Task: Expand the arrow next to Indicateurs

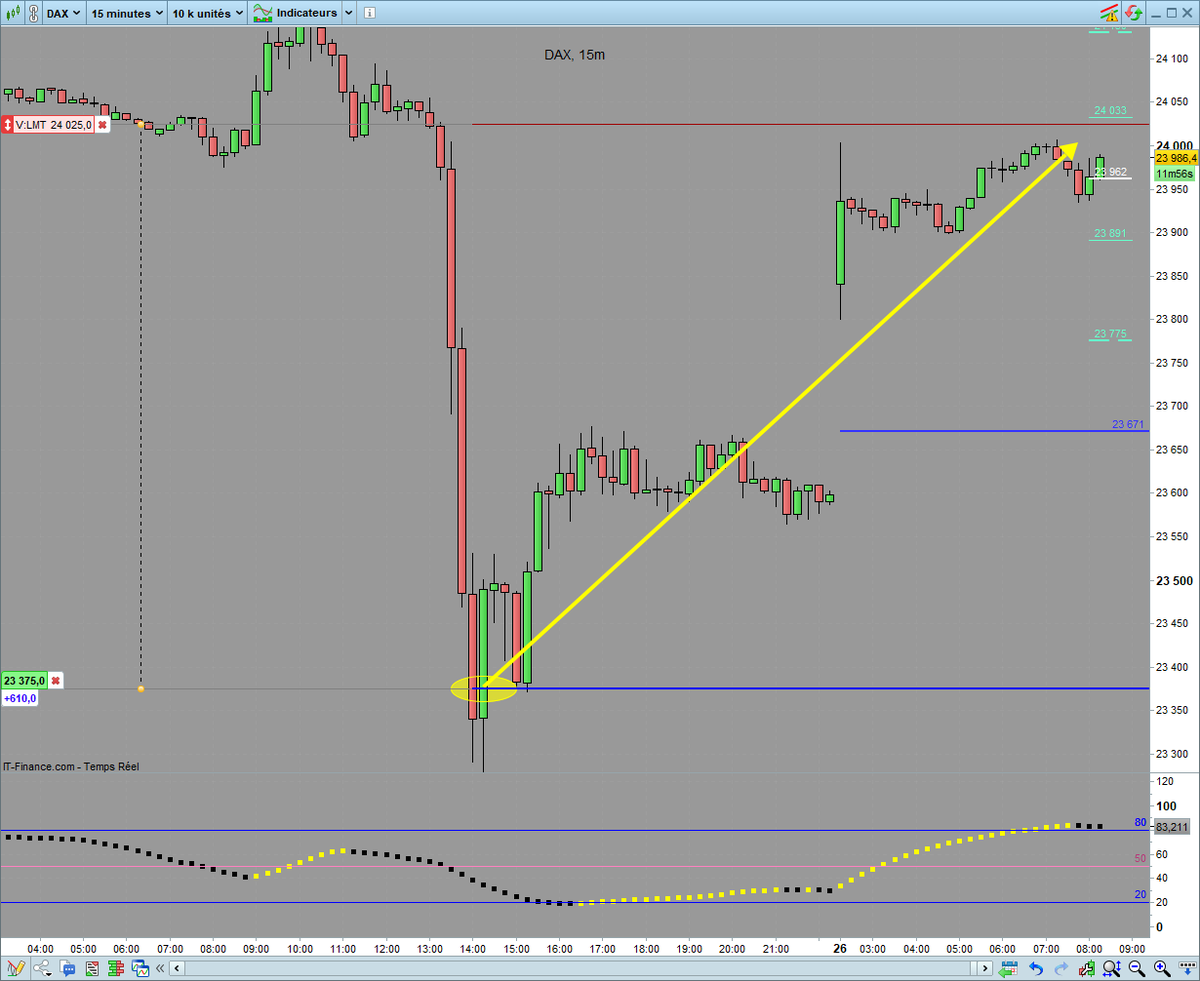Action: click(x=347, y=14)
